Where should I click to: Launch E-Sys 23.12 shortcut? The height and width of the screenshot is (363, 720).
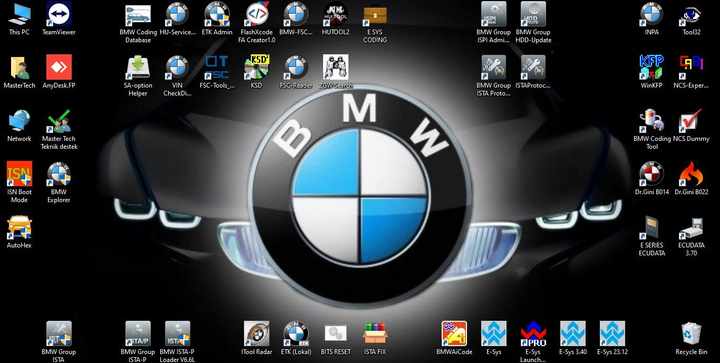tap(612, 338)
